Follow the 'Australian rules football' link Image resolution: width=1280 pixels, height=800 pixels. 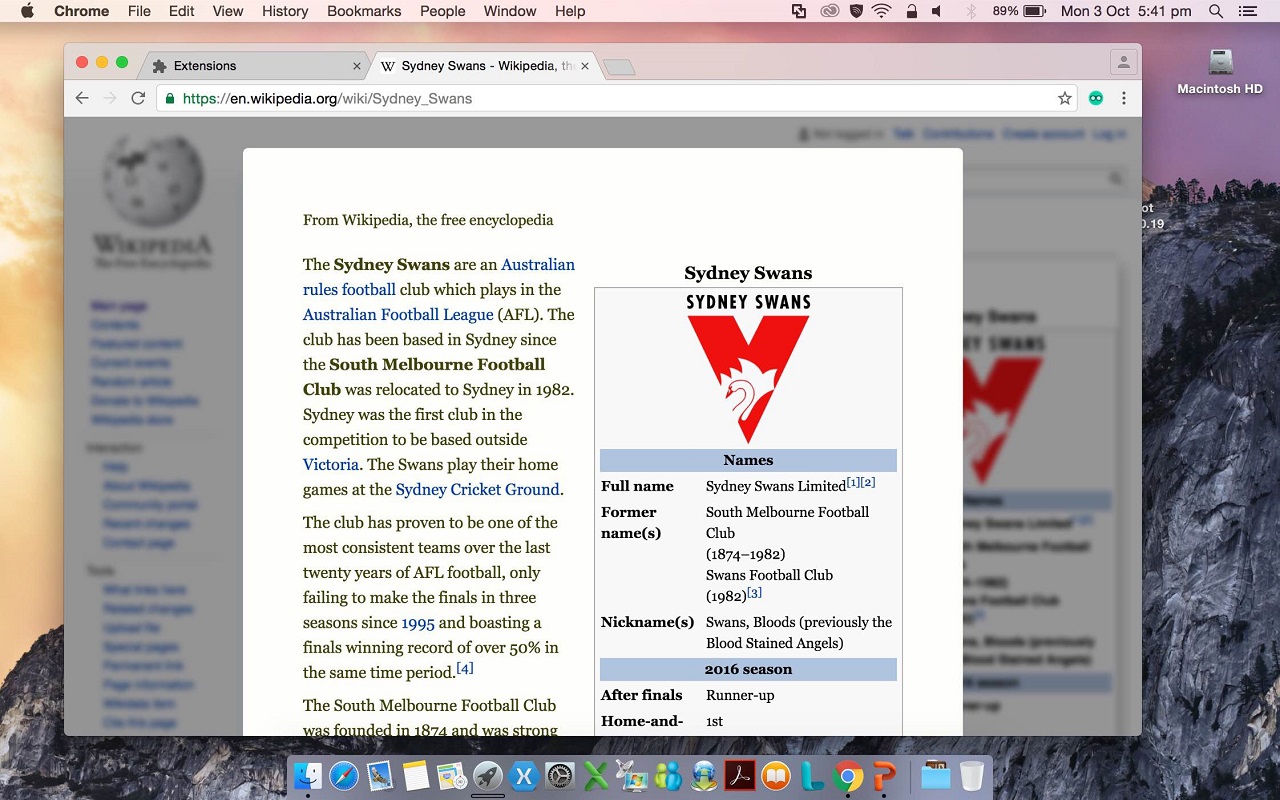point(349,289)
